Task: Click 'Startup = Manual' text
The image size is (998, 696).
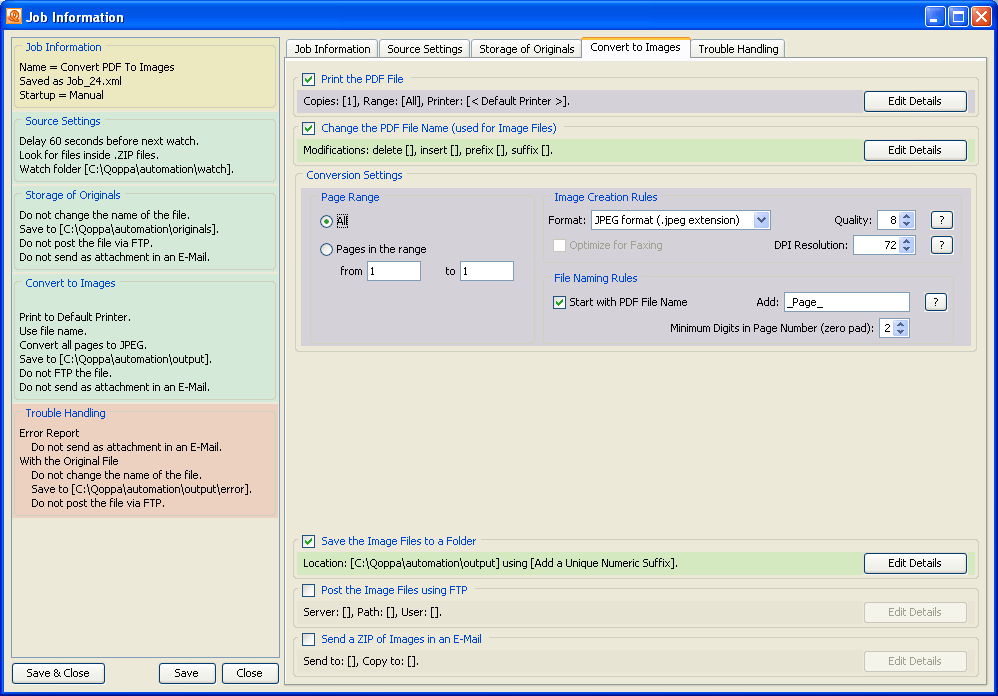Action: (x=61, y=95)
